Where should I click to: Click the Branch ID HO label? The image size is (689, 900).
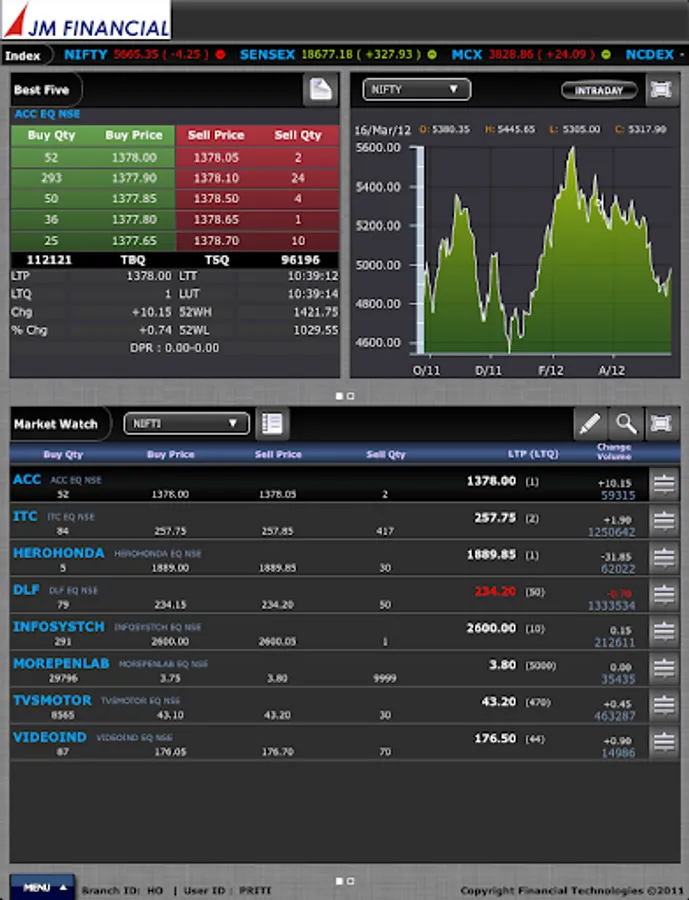(x=122, y=890)
